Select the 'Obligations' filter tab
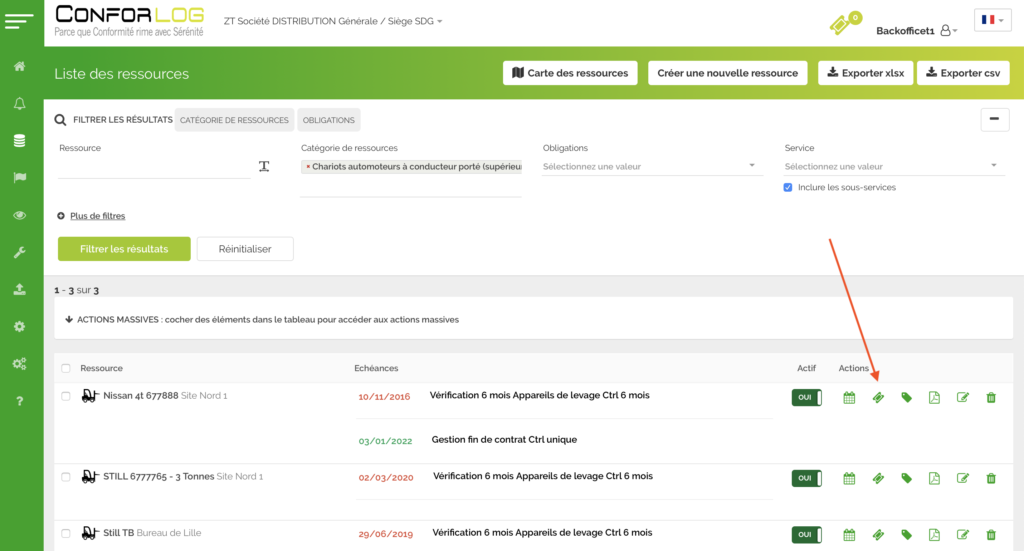 329,120
